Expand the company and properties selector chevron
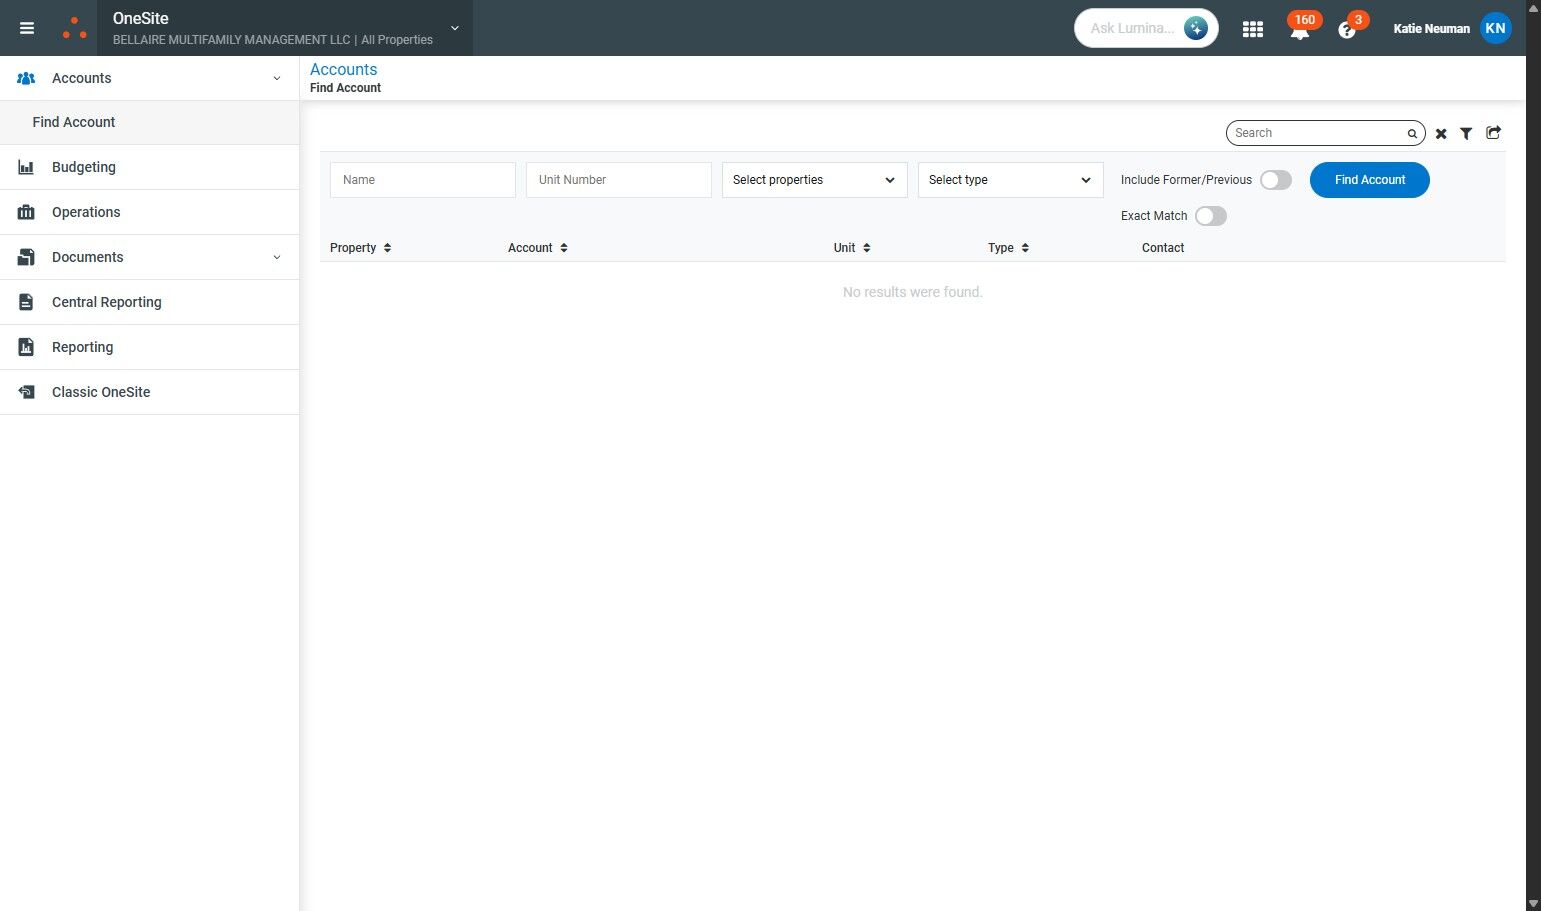1541x911 pixels. 455,28
